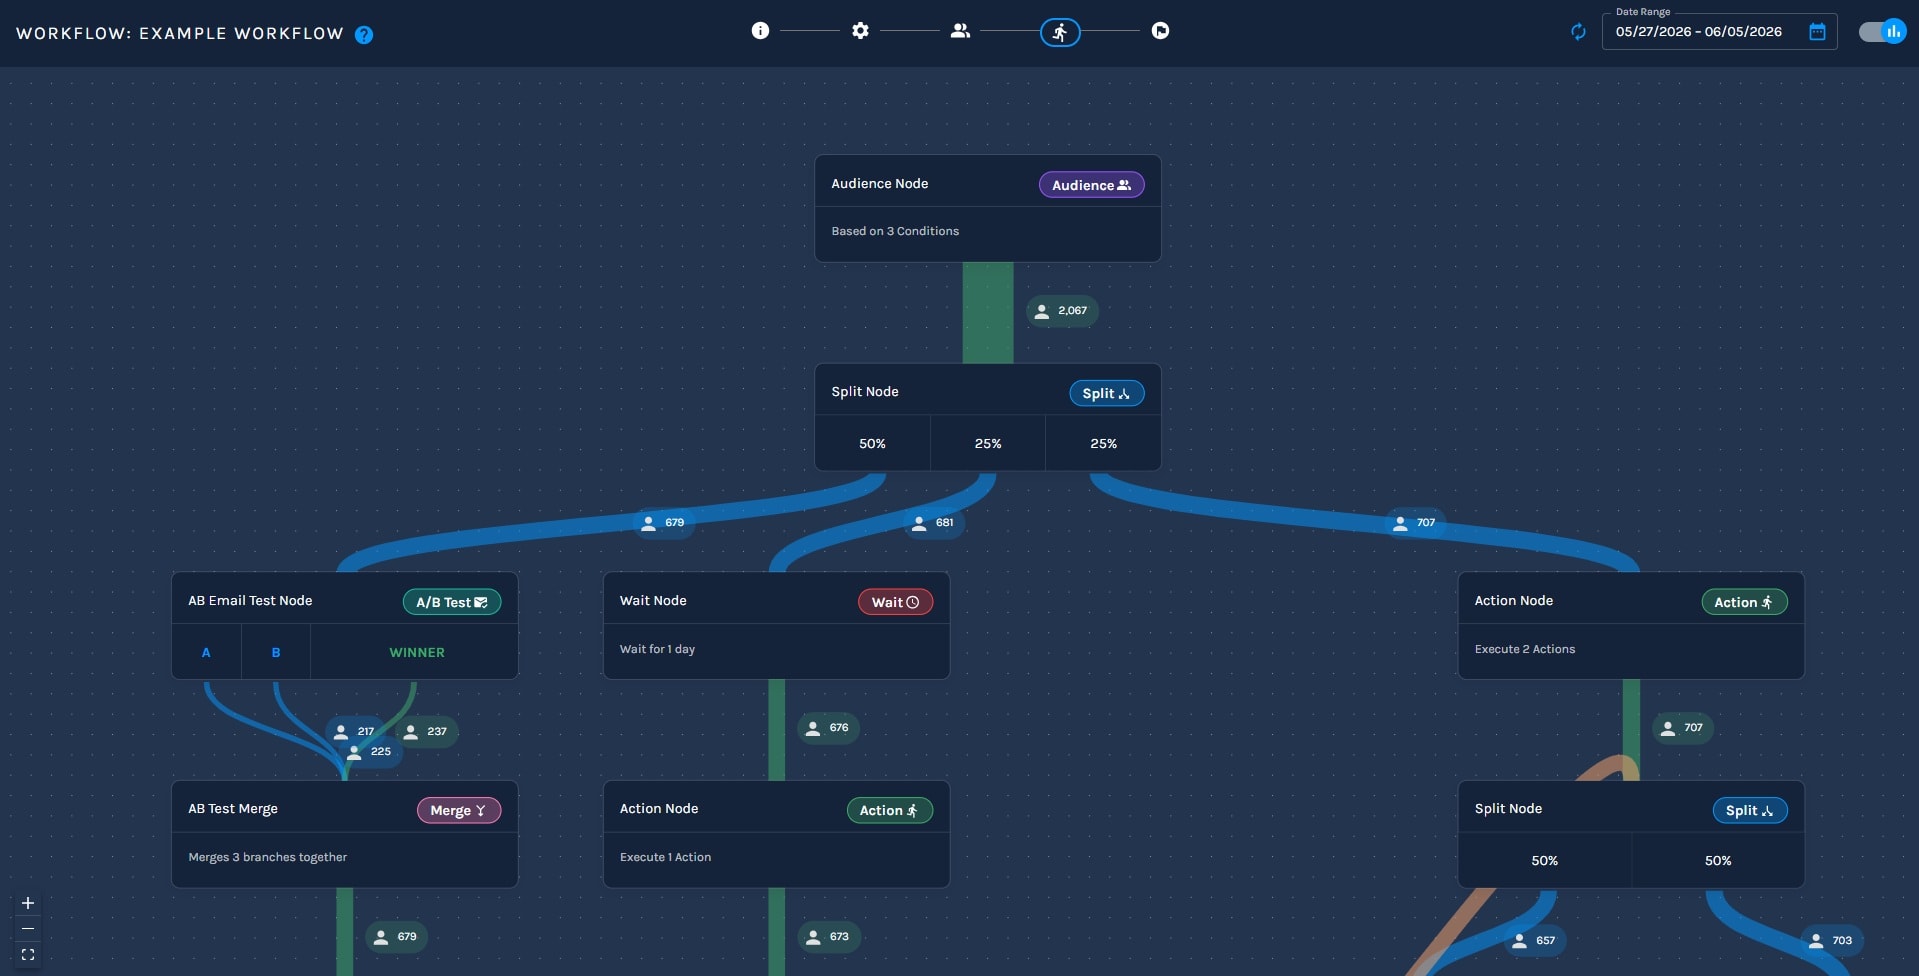The image size is (1919, 976).
Task: Click the 679 count badge on the blue Split branch
Action: tap(664, 522)
